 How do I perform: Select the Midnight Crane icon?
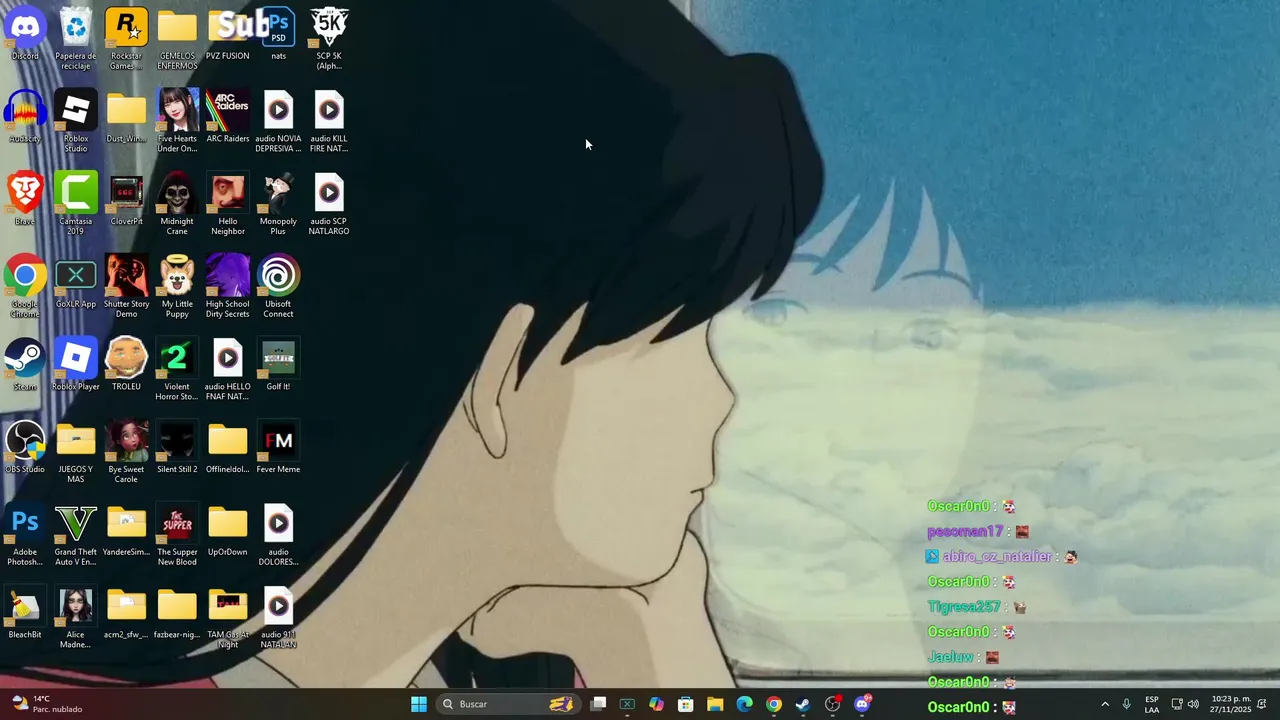tap(177, 204)
